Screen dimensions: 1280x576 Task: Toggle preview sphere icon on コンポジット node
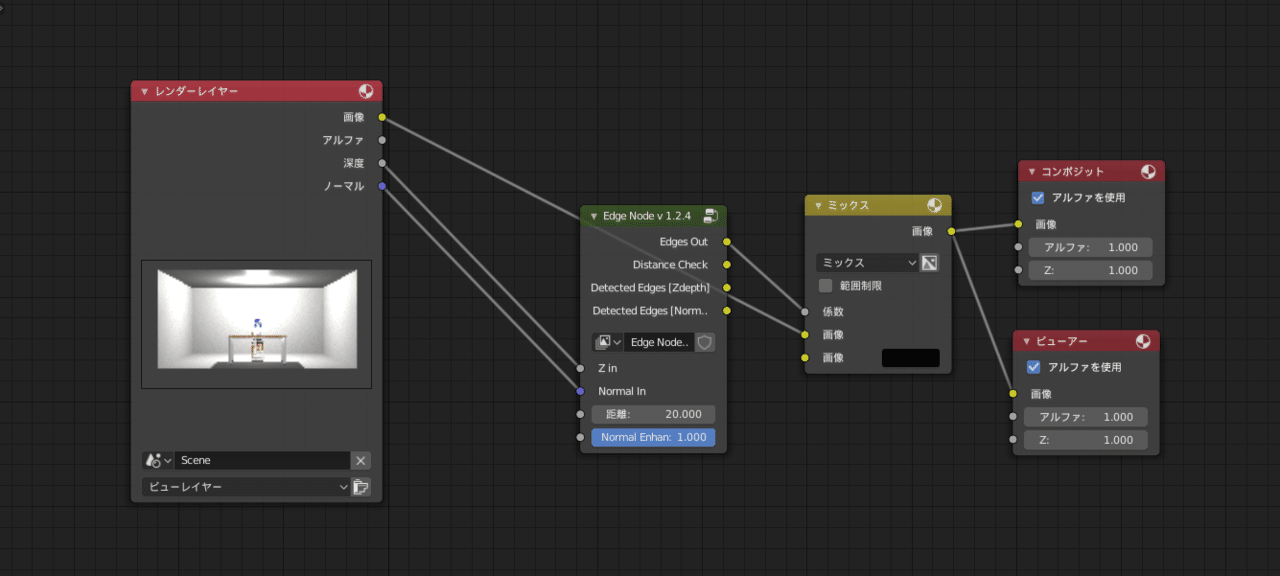coord(1148,171)
